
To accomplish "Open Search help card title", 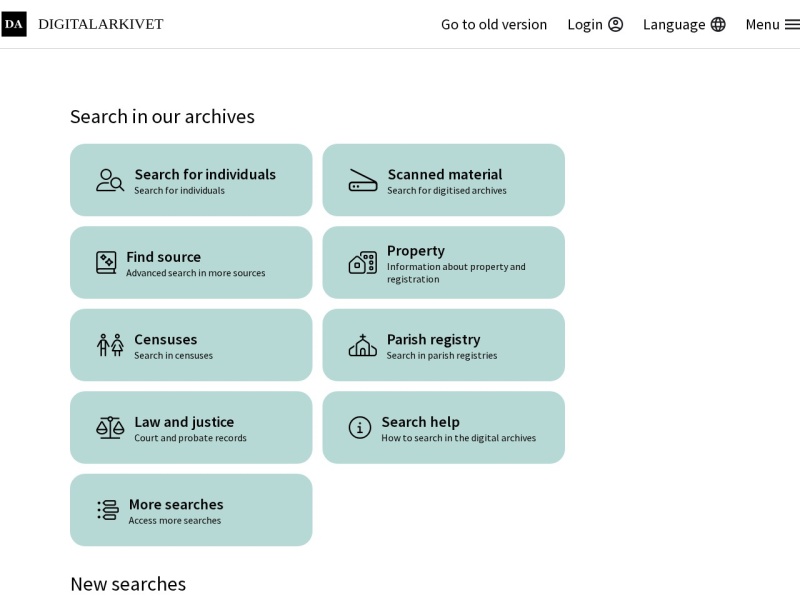I will point(420,422).
